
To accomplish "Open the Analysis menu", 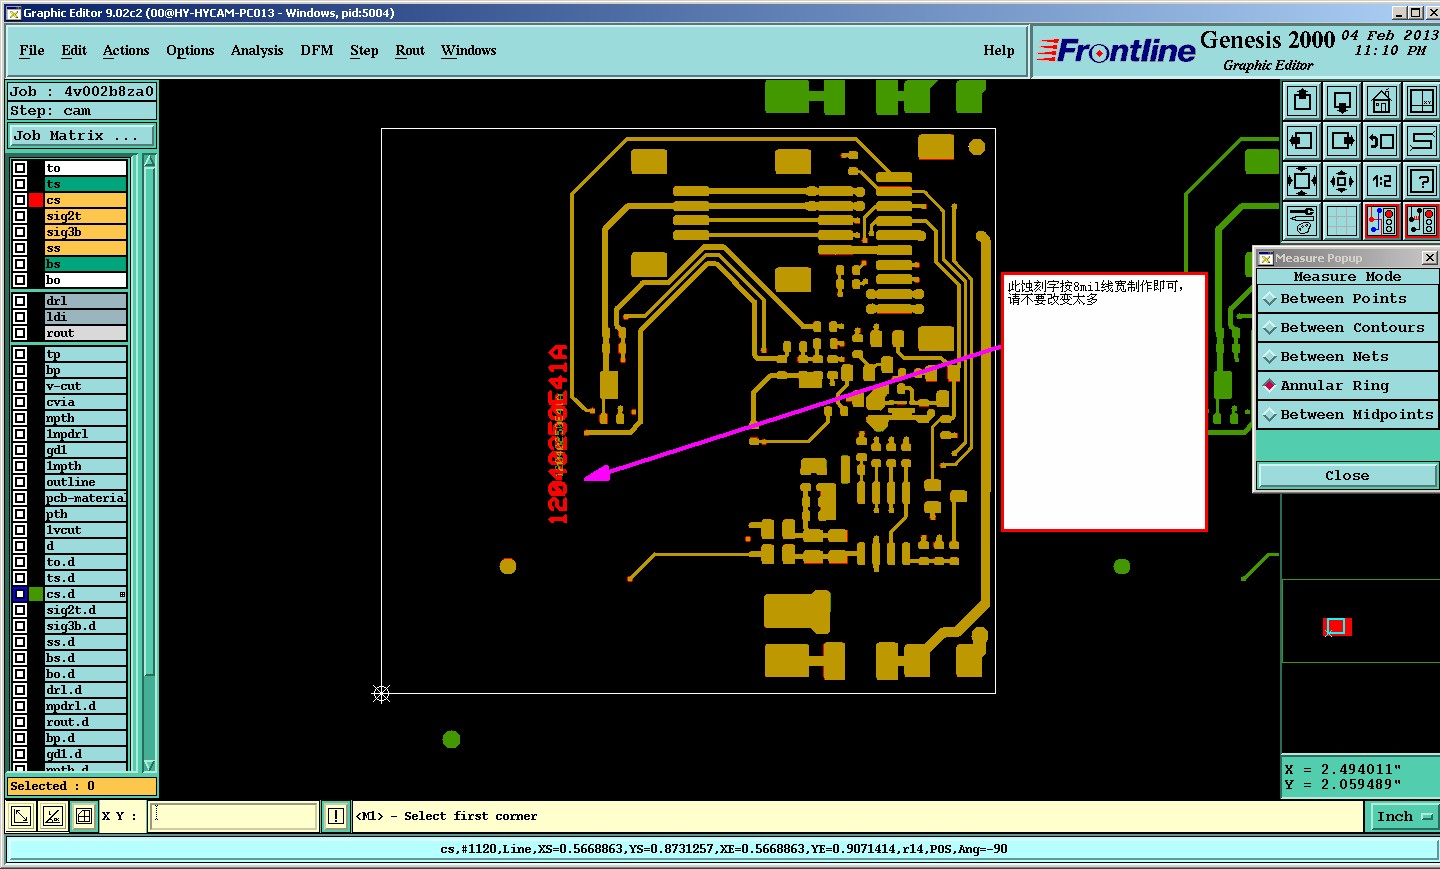I will pyautogui.click(x=257, y=51).
